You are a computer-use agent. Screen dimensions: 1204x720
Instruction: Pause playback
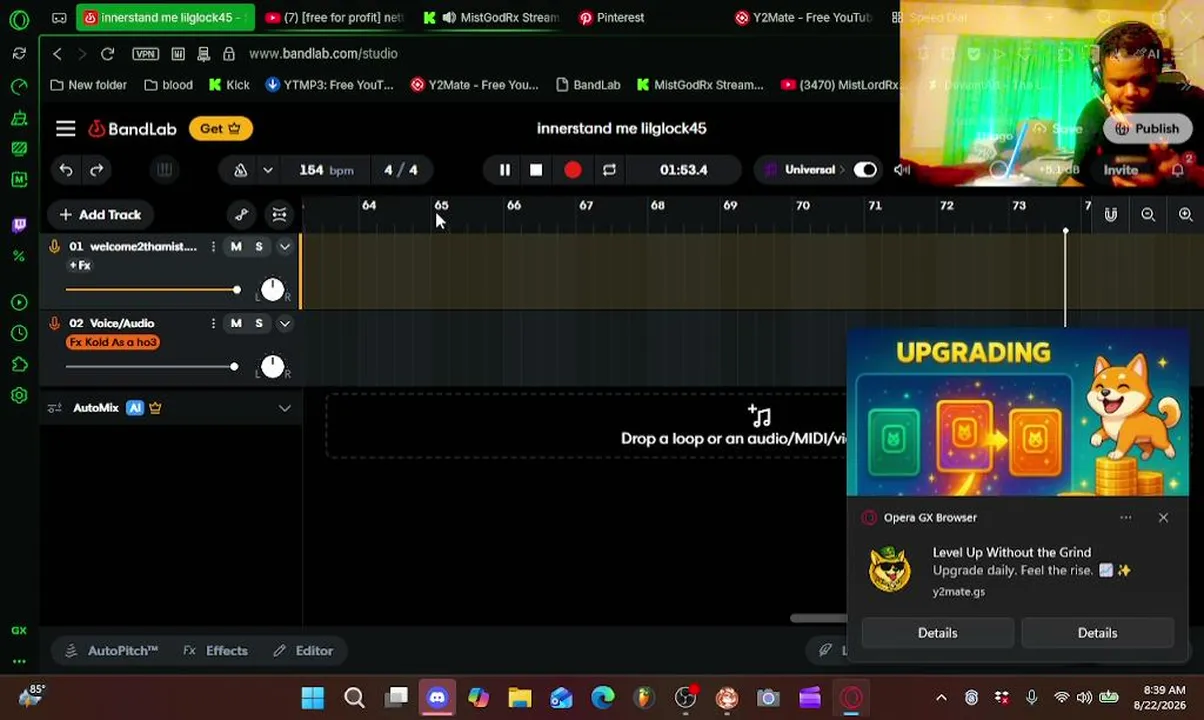point(505,170)
